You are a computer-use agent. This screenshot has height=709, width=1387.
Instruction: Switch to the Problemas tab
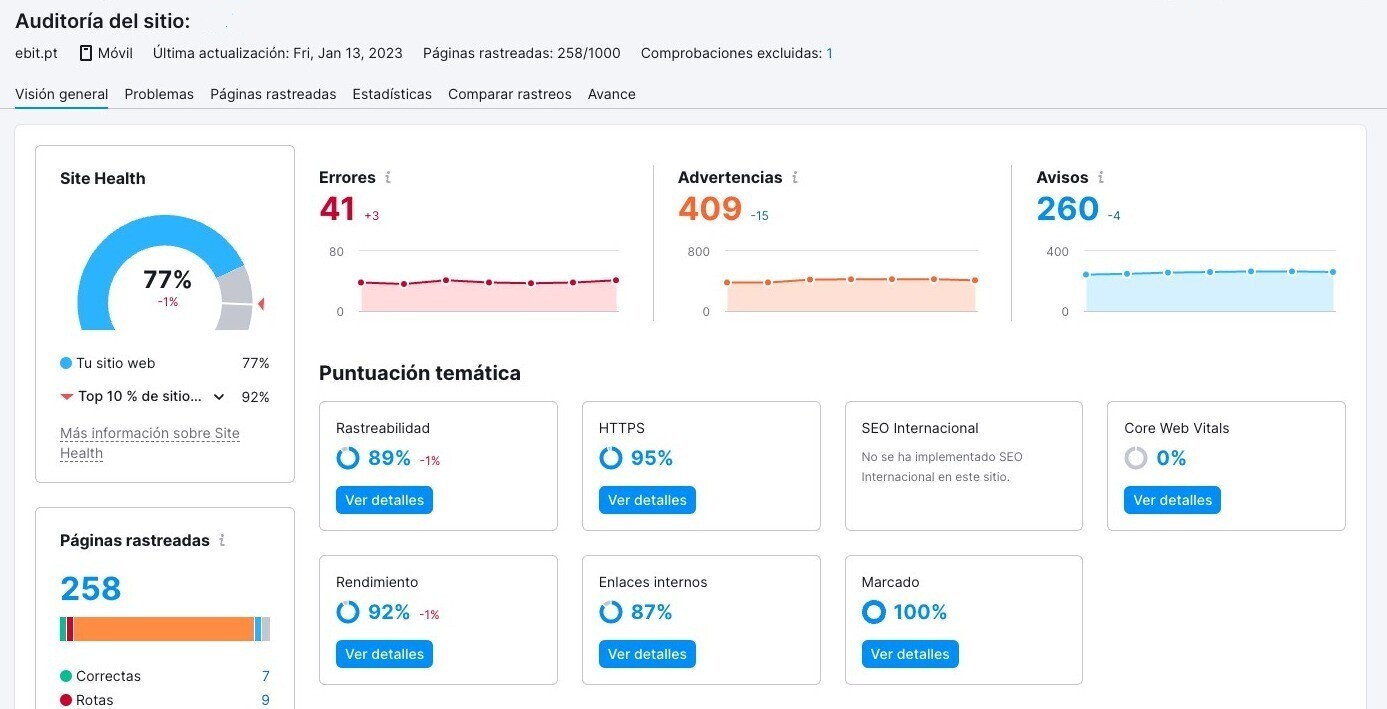[x=158, y=94]
